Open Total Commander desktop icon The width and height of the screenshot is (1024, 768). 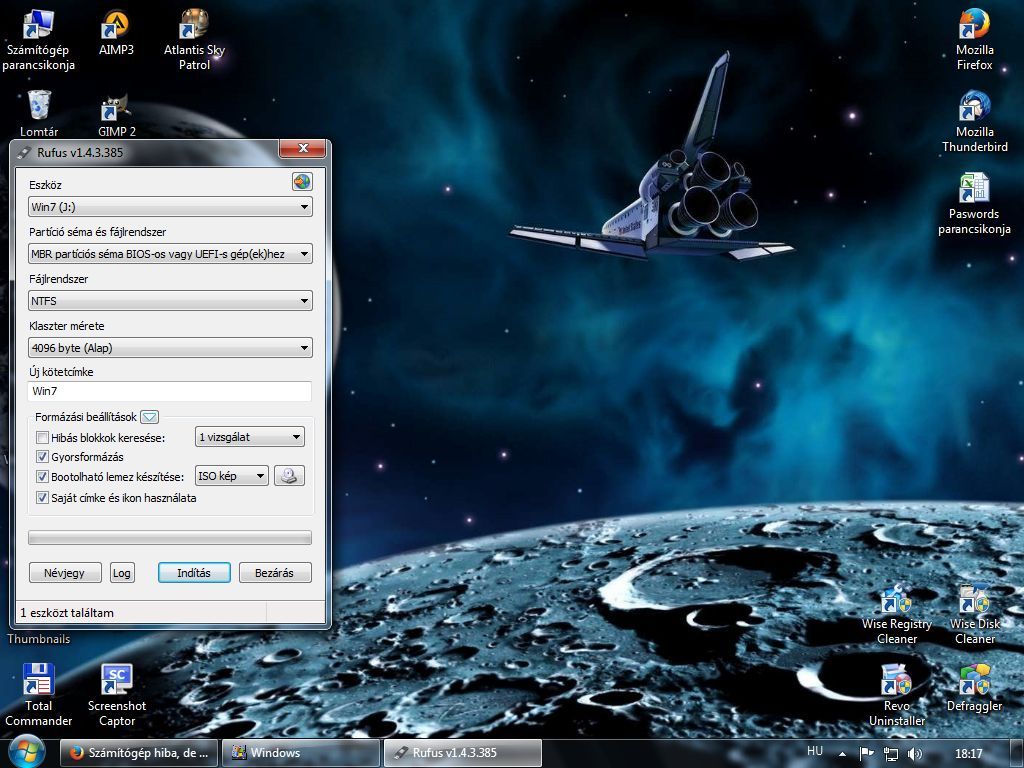click(39, 696)
